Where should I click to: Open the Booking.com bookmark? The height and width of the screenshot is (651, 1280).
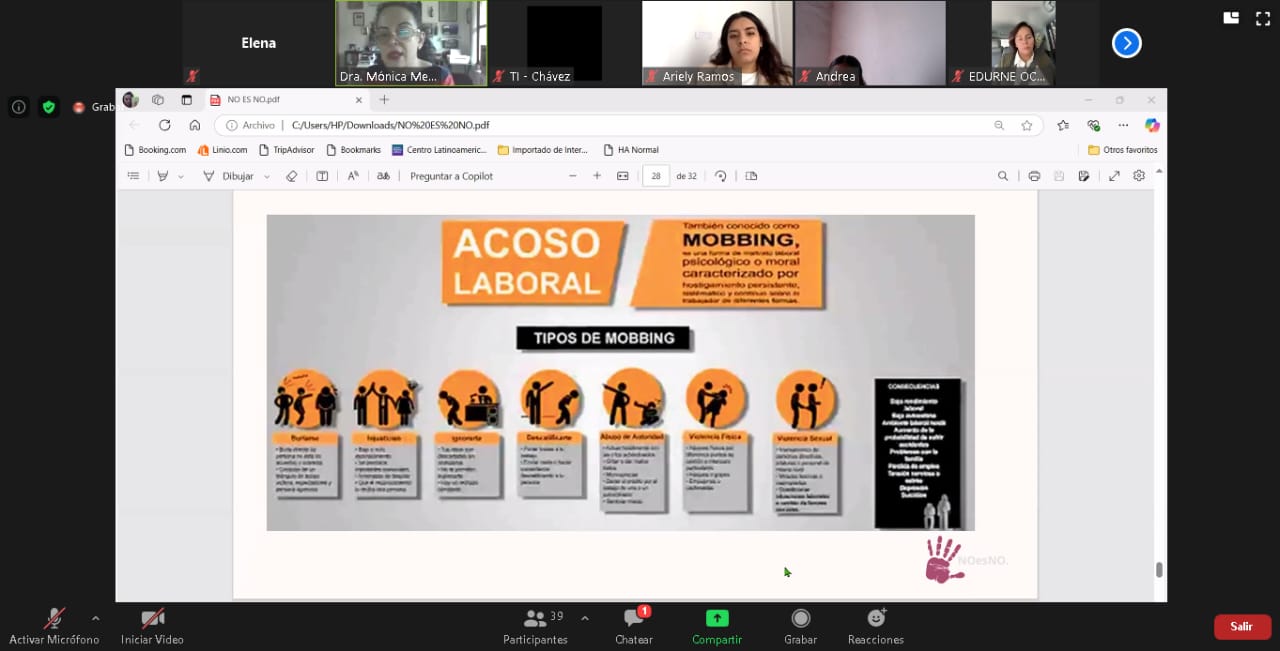155,150
